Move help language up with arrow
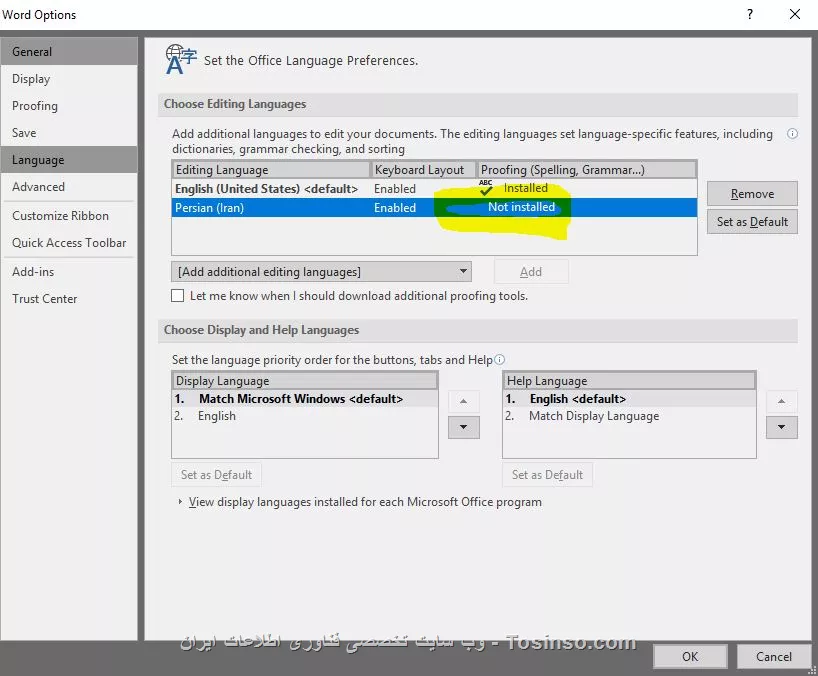The width and height of the screenshot is (818, 676). click(781, 401)
